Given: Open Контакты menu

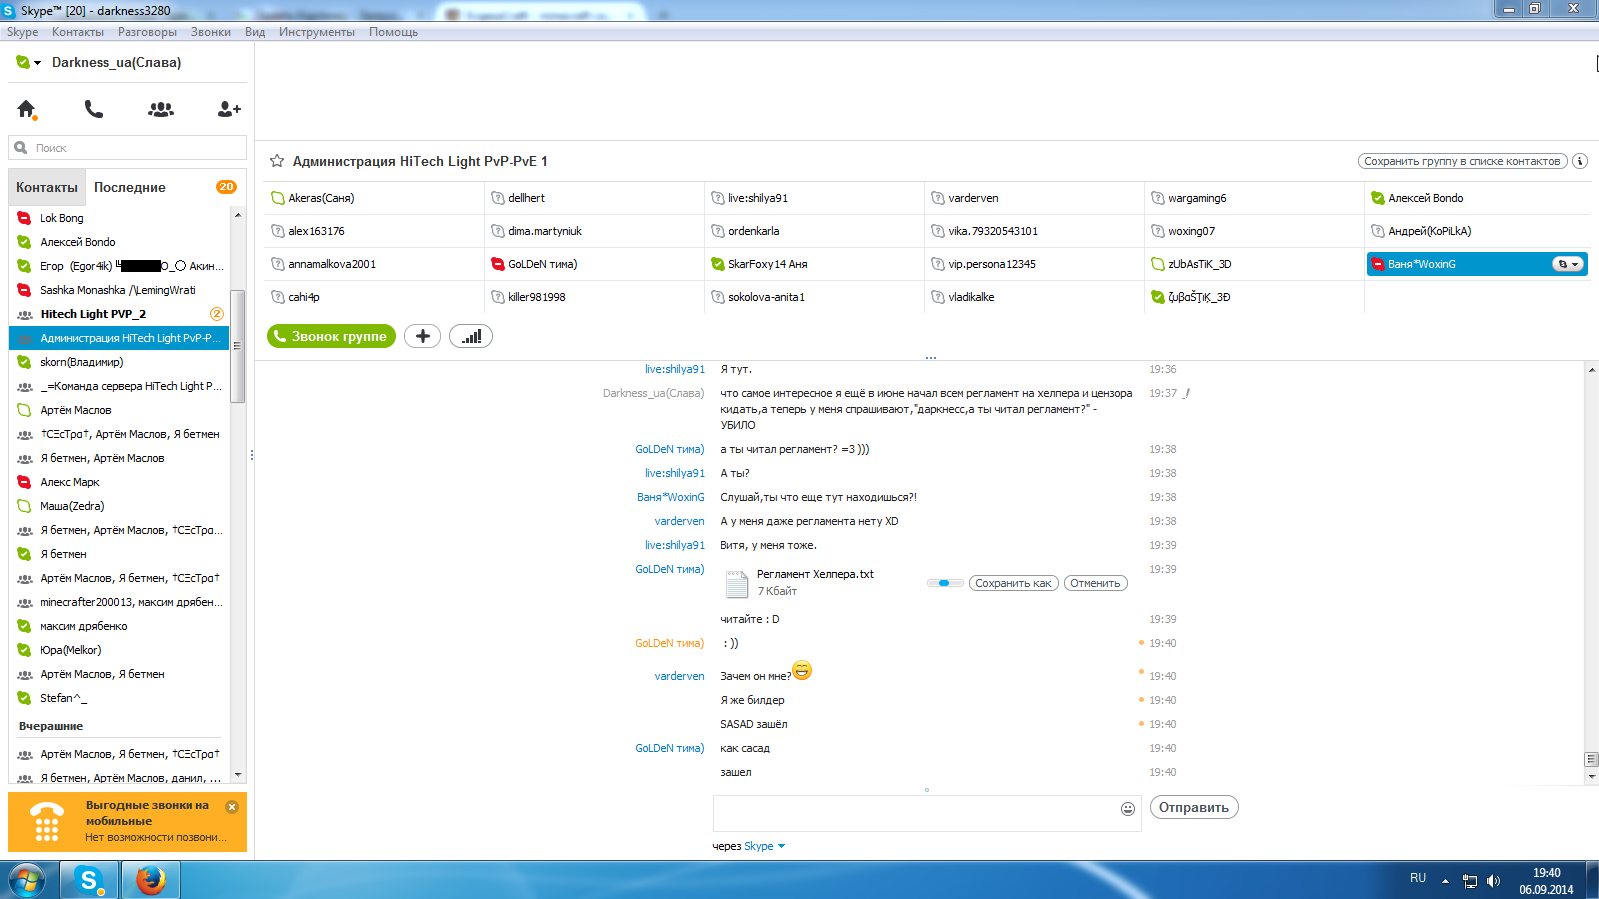Looking at the screenshot, I should click(78, 32).
